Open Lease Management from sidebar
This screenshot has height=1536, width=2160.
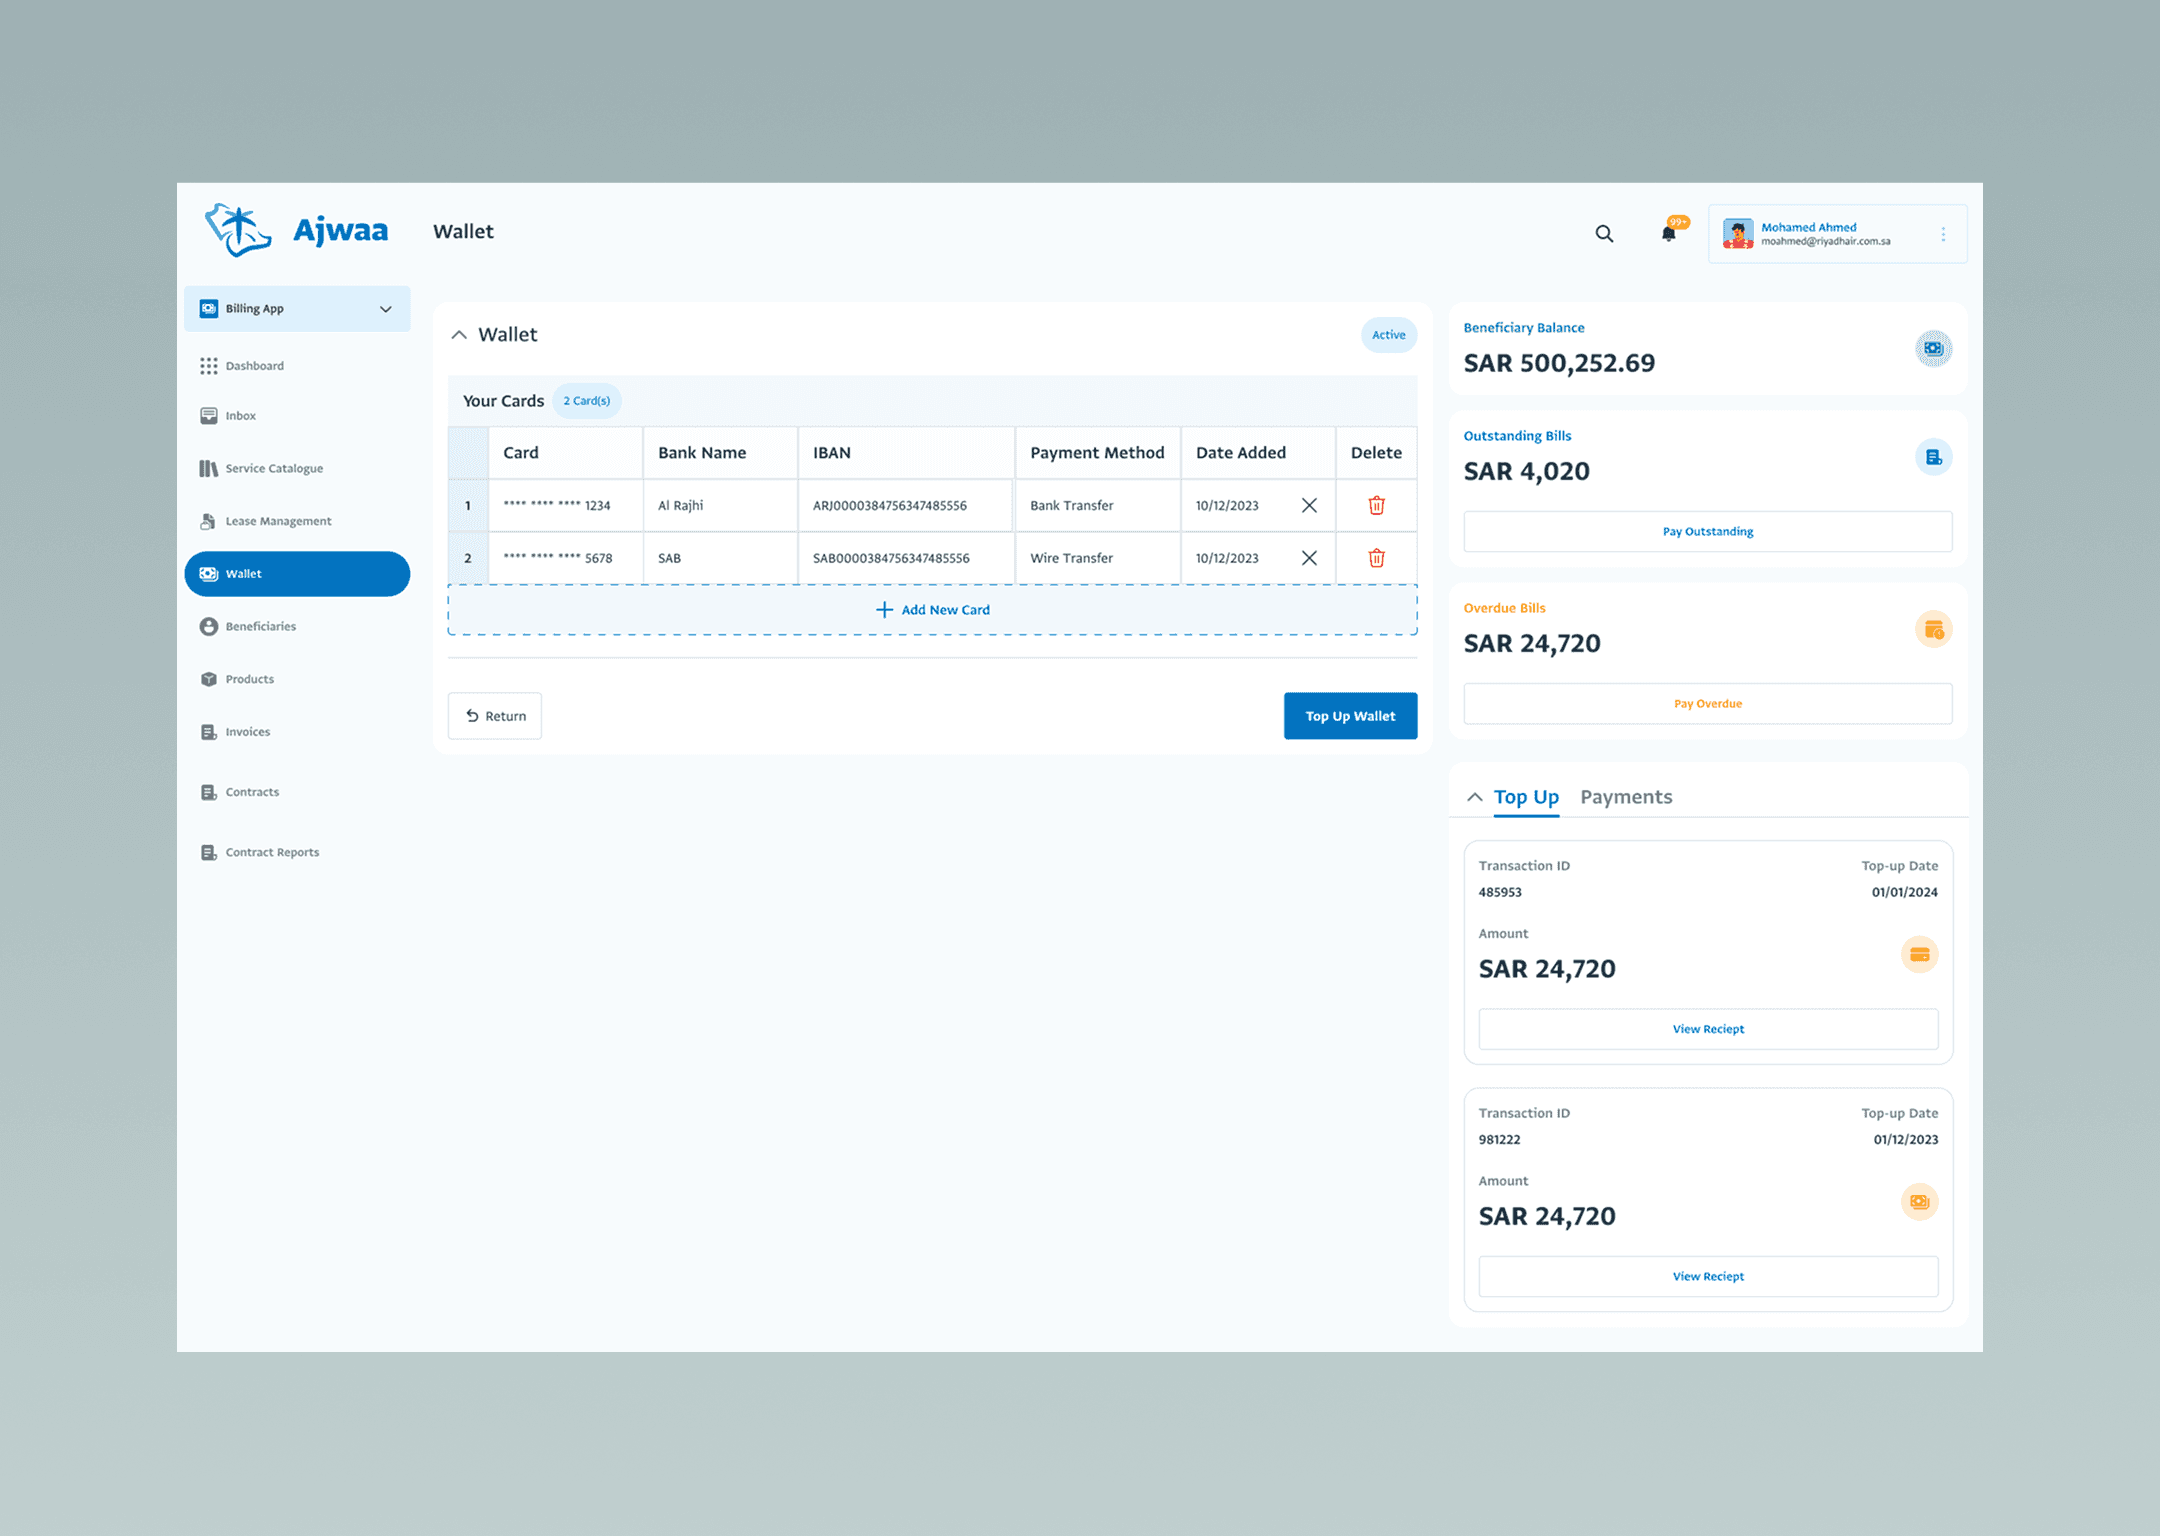click(x=277, y=521)
